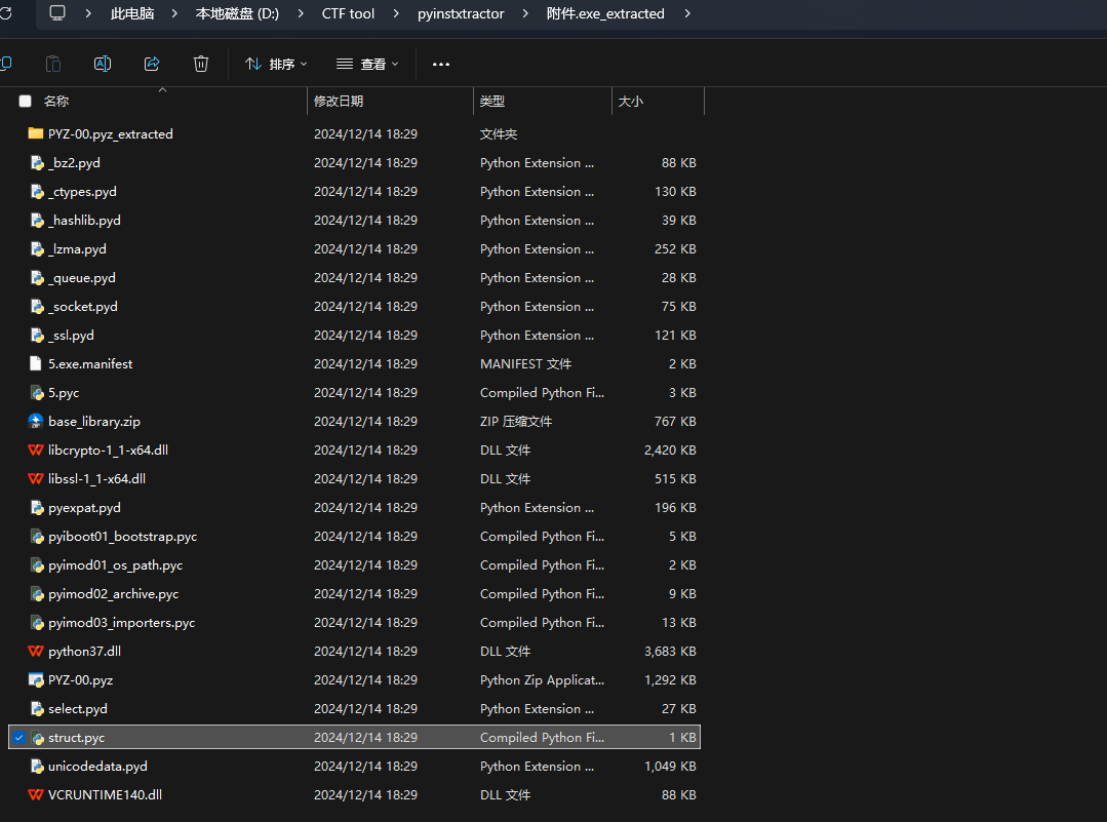Click the share toolbar icon
The image size is (1108, 822).
pos(152,64)
